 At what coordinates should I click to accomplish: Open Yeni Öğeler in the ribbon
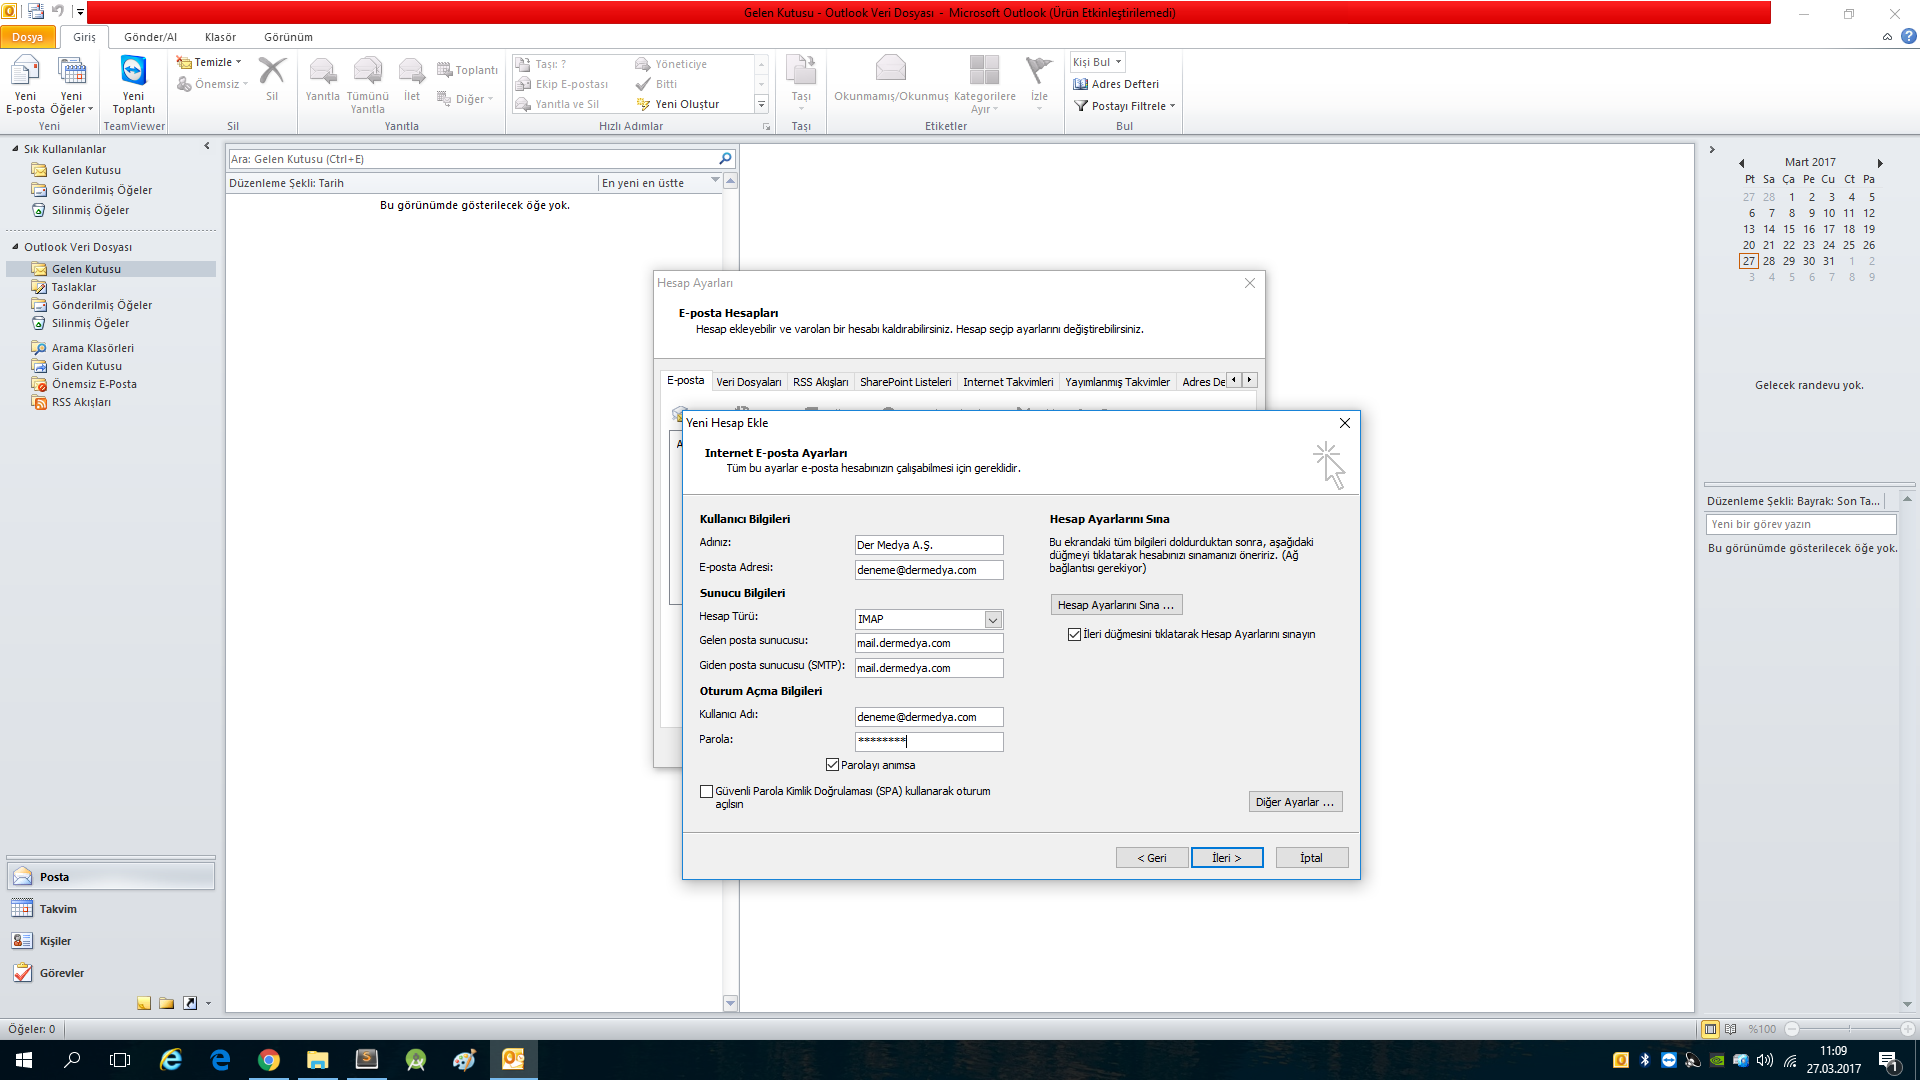71,85
